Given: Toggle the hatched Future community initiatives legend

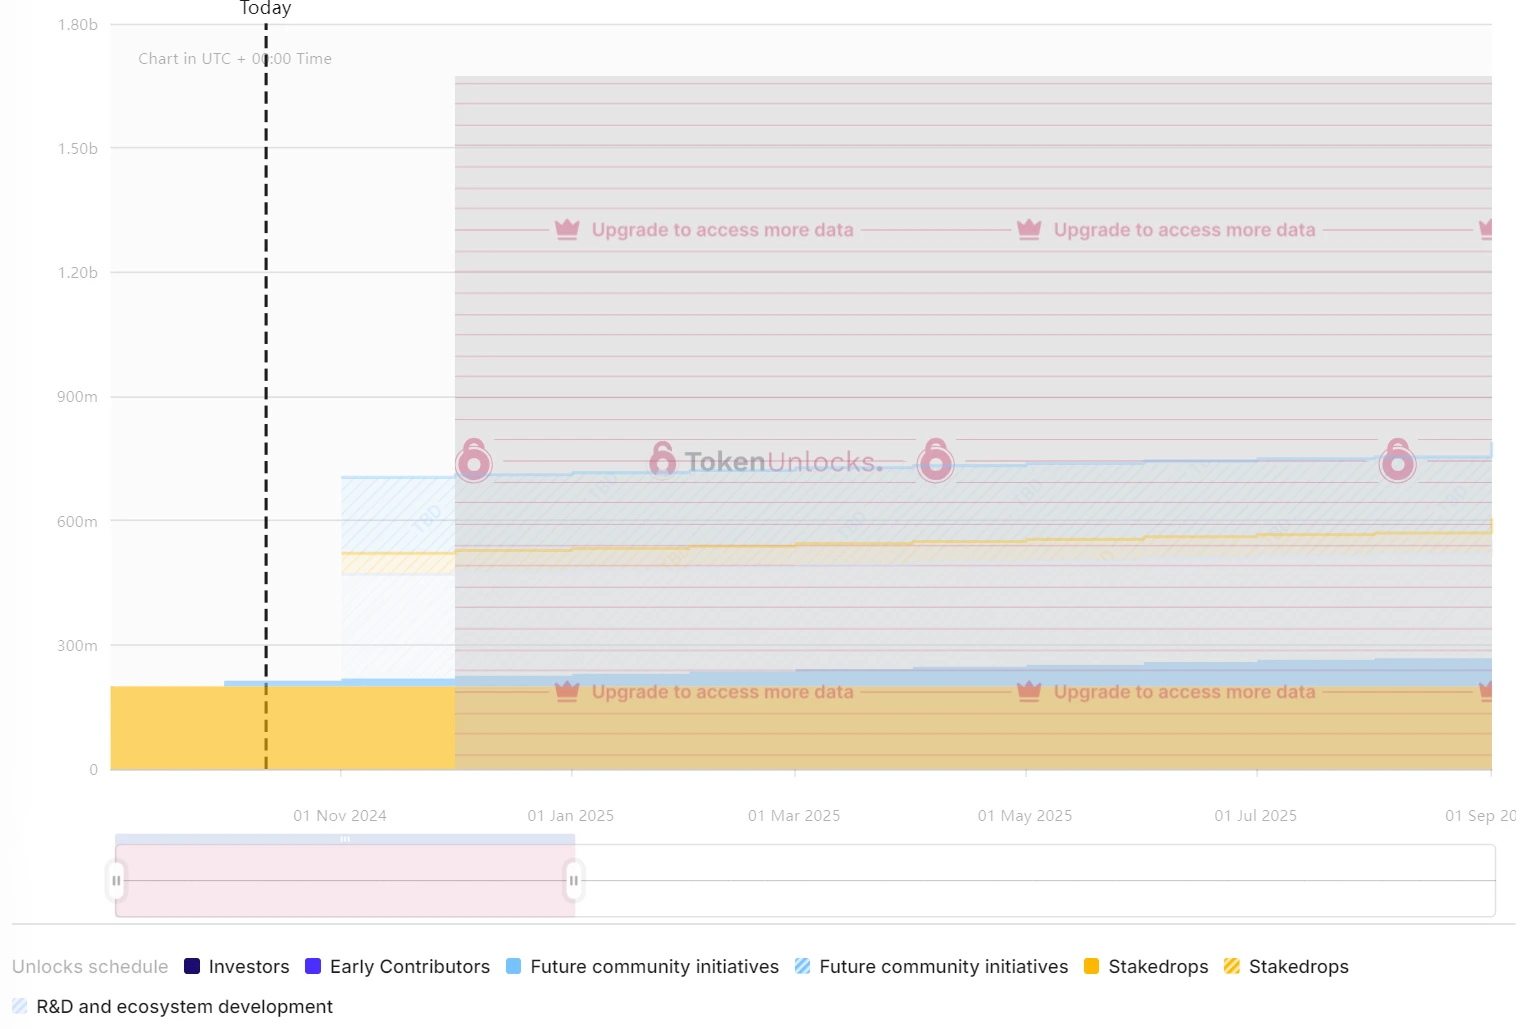Looking at the screenshot, I should 931,967.
